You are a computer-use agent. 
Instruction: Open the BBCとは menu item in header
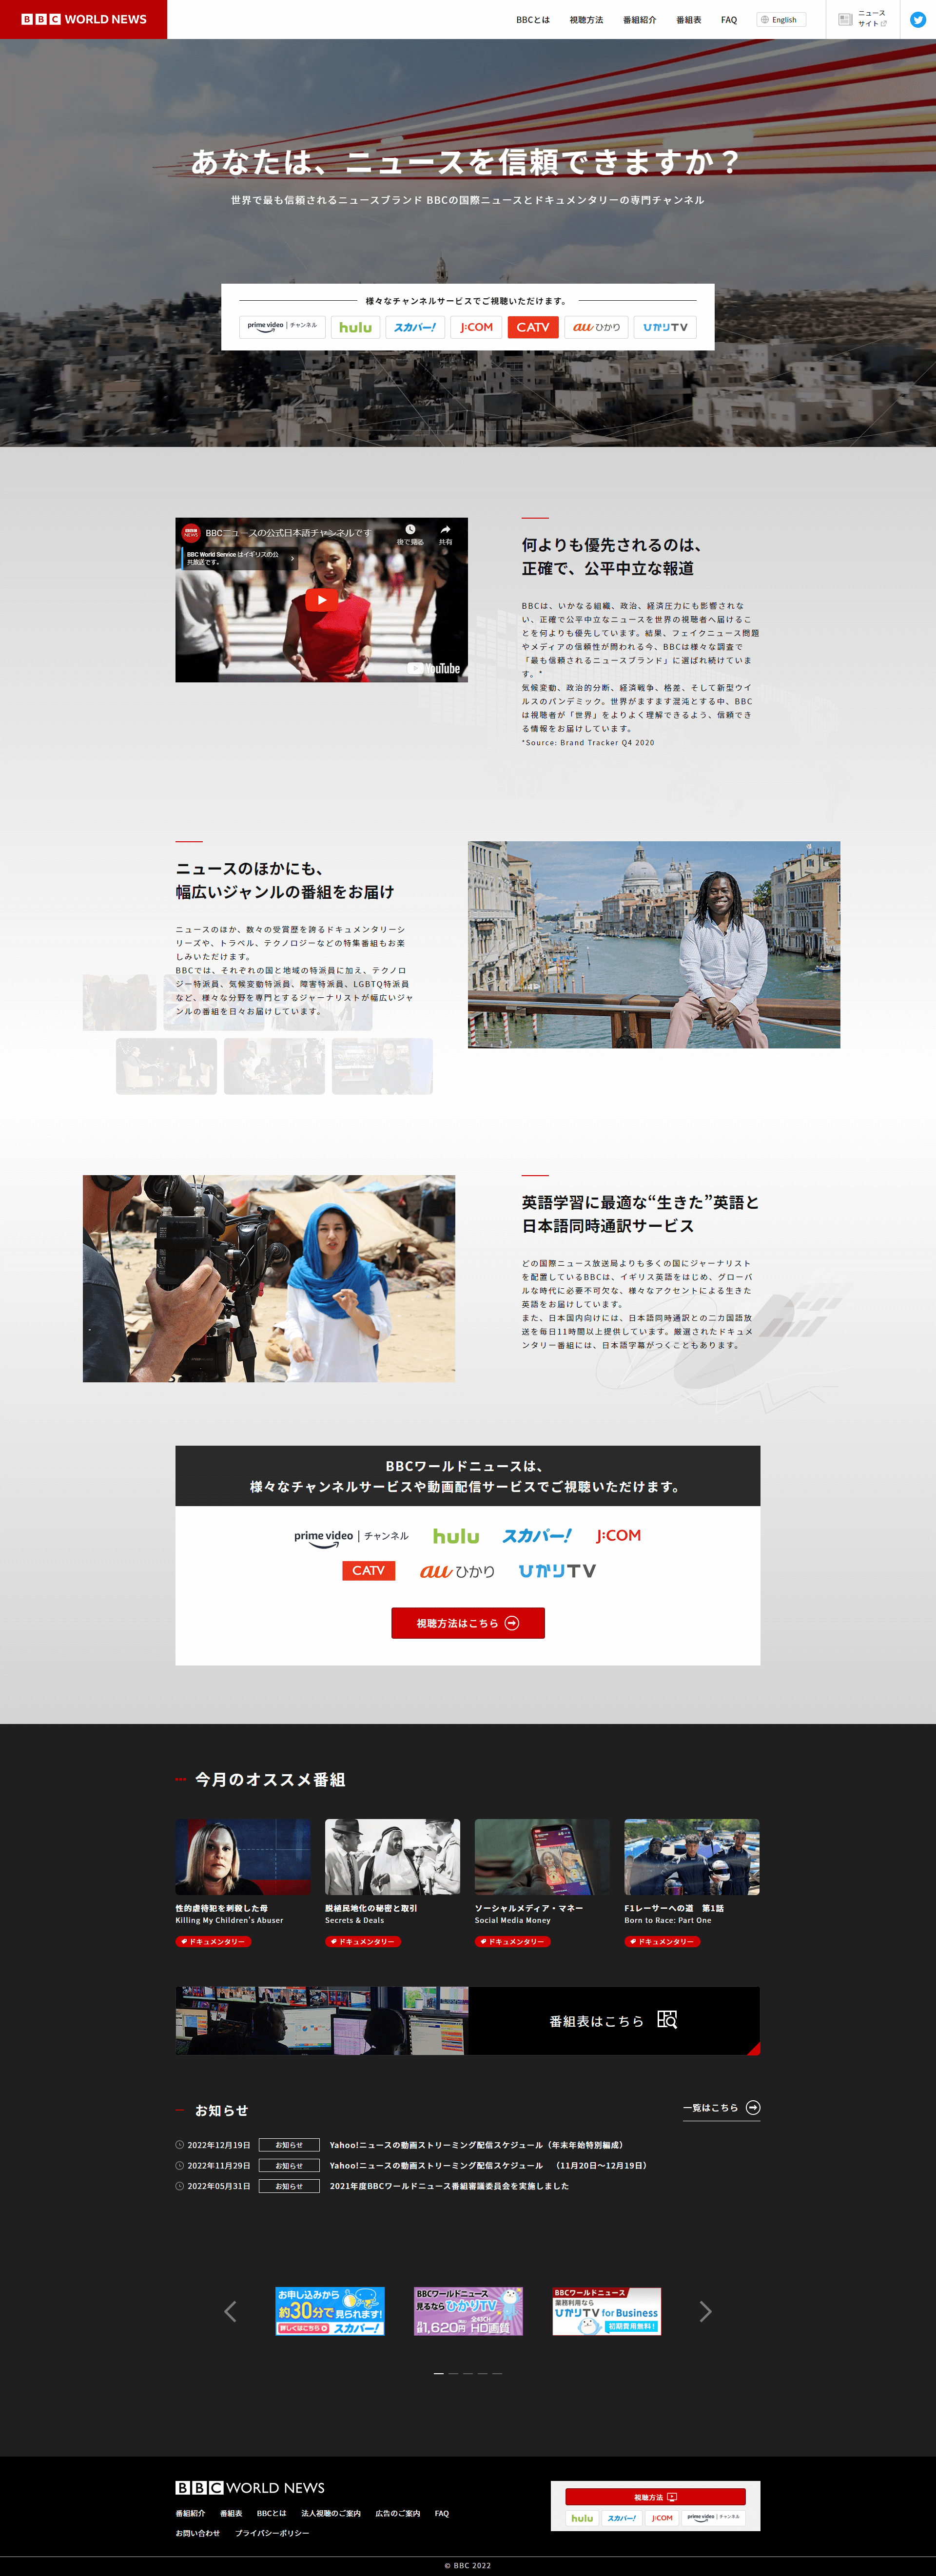(x=533, y=20)
